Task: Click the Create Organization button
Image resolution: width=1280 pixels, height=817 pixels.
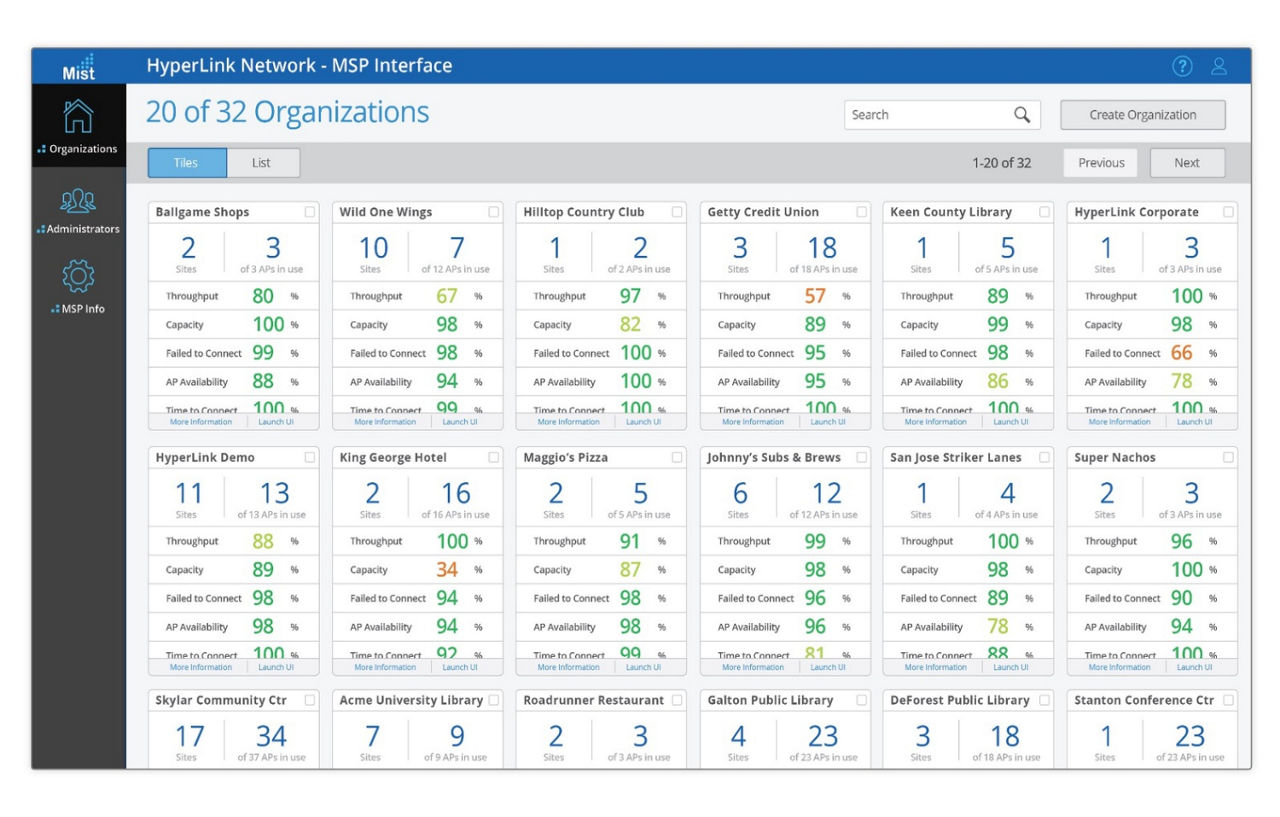Action: (1141, 114)
